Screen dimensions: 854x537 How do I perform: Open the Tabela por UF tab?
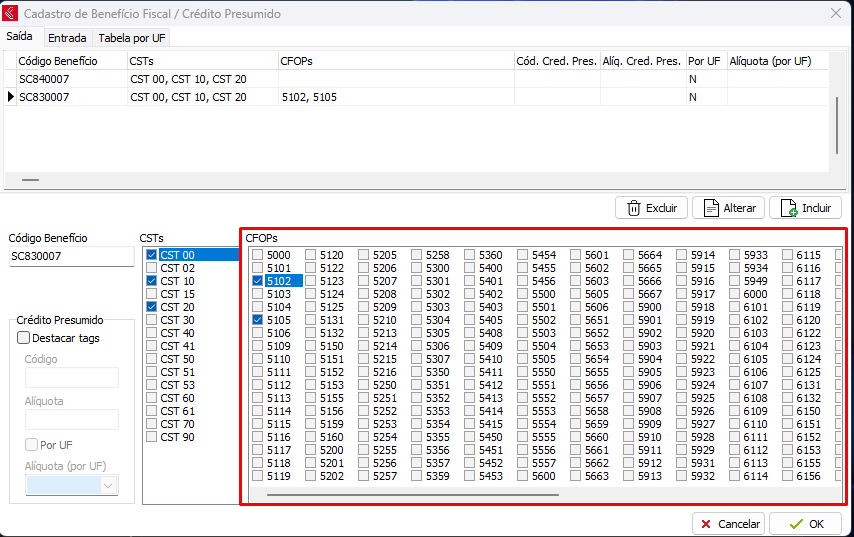point(132,38)
